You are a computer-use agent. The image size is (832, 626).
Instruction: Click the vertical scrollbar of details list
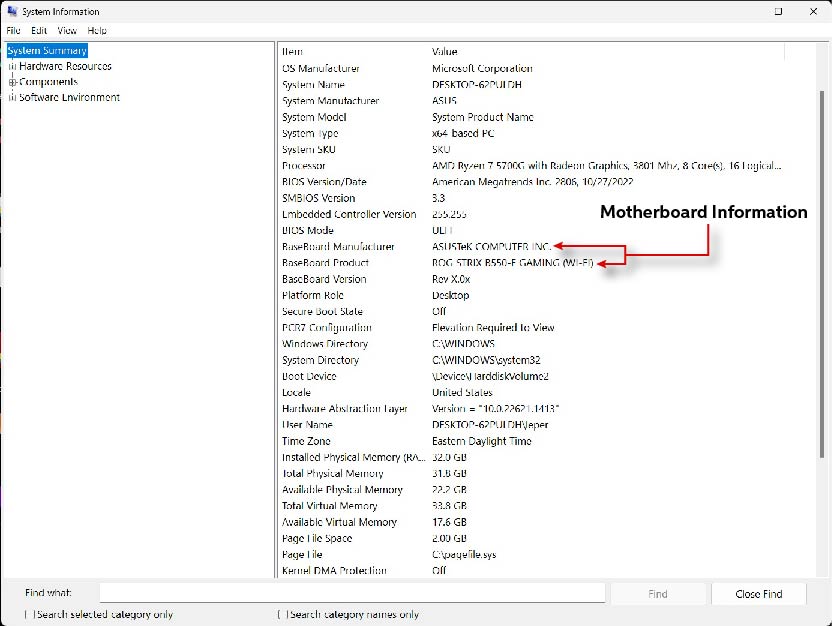(822, 274)
